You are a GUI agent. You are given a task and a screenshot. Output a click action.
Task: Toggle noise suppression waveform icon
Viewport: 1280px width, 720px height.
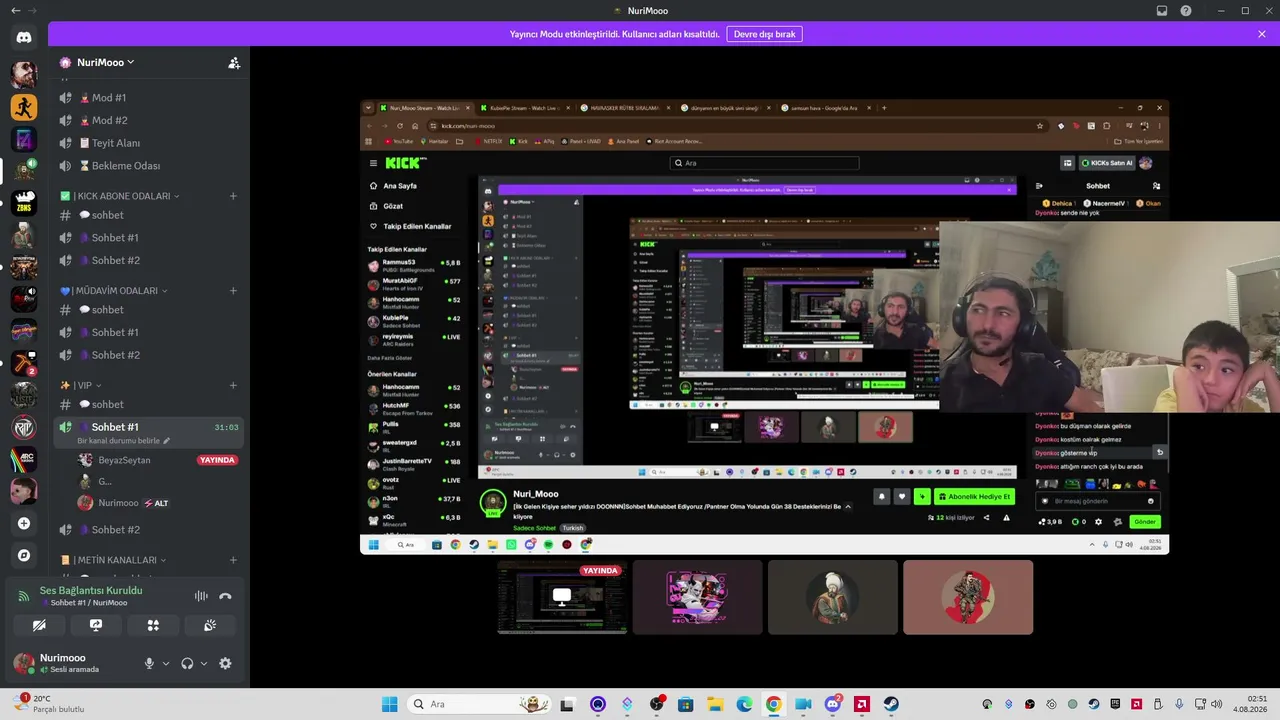(201, 596)
